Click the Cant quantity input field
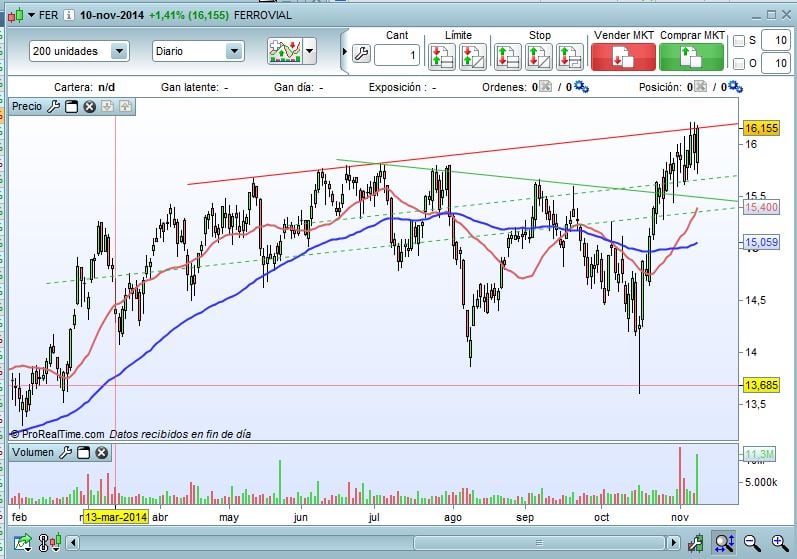 pos(397,55)
